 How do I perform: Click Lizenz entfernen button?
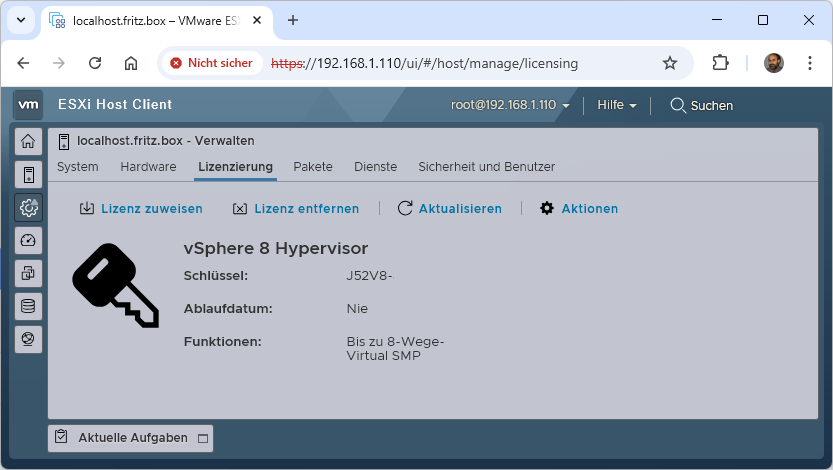(x=299, y=209)
